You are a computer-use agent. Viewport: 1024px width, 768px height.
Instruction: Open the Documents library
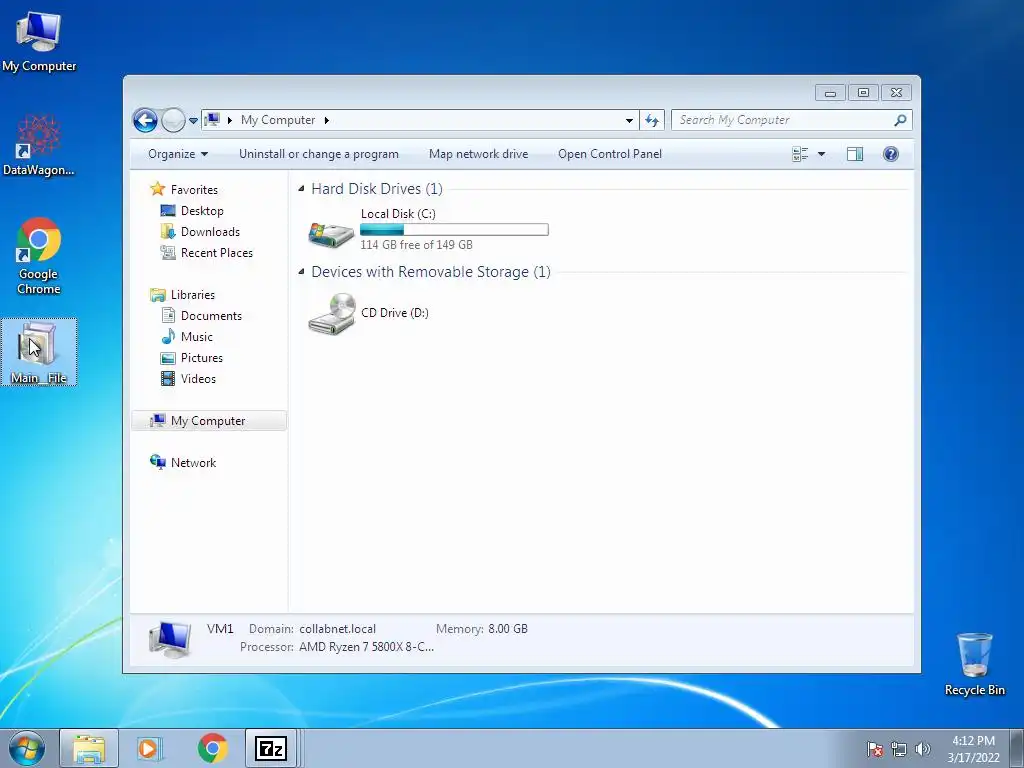pos(211,315)
